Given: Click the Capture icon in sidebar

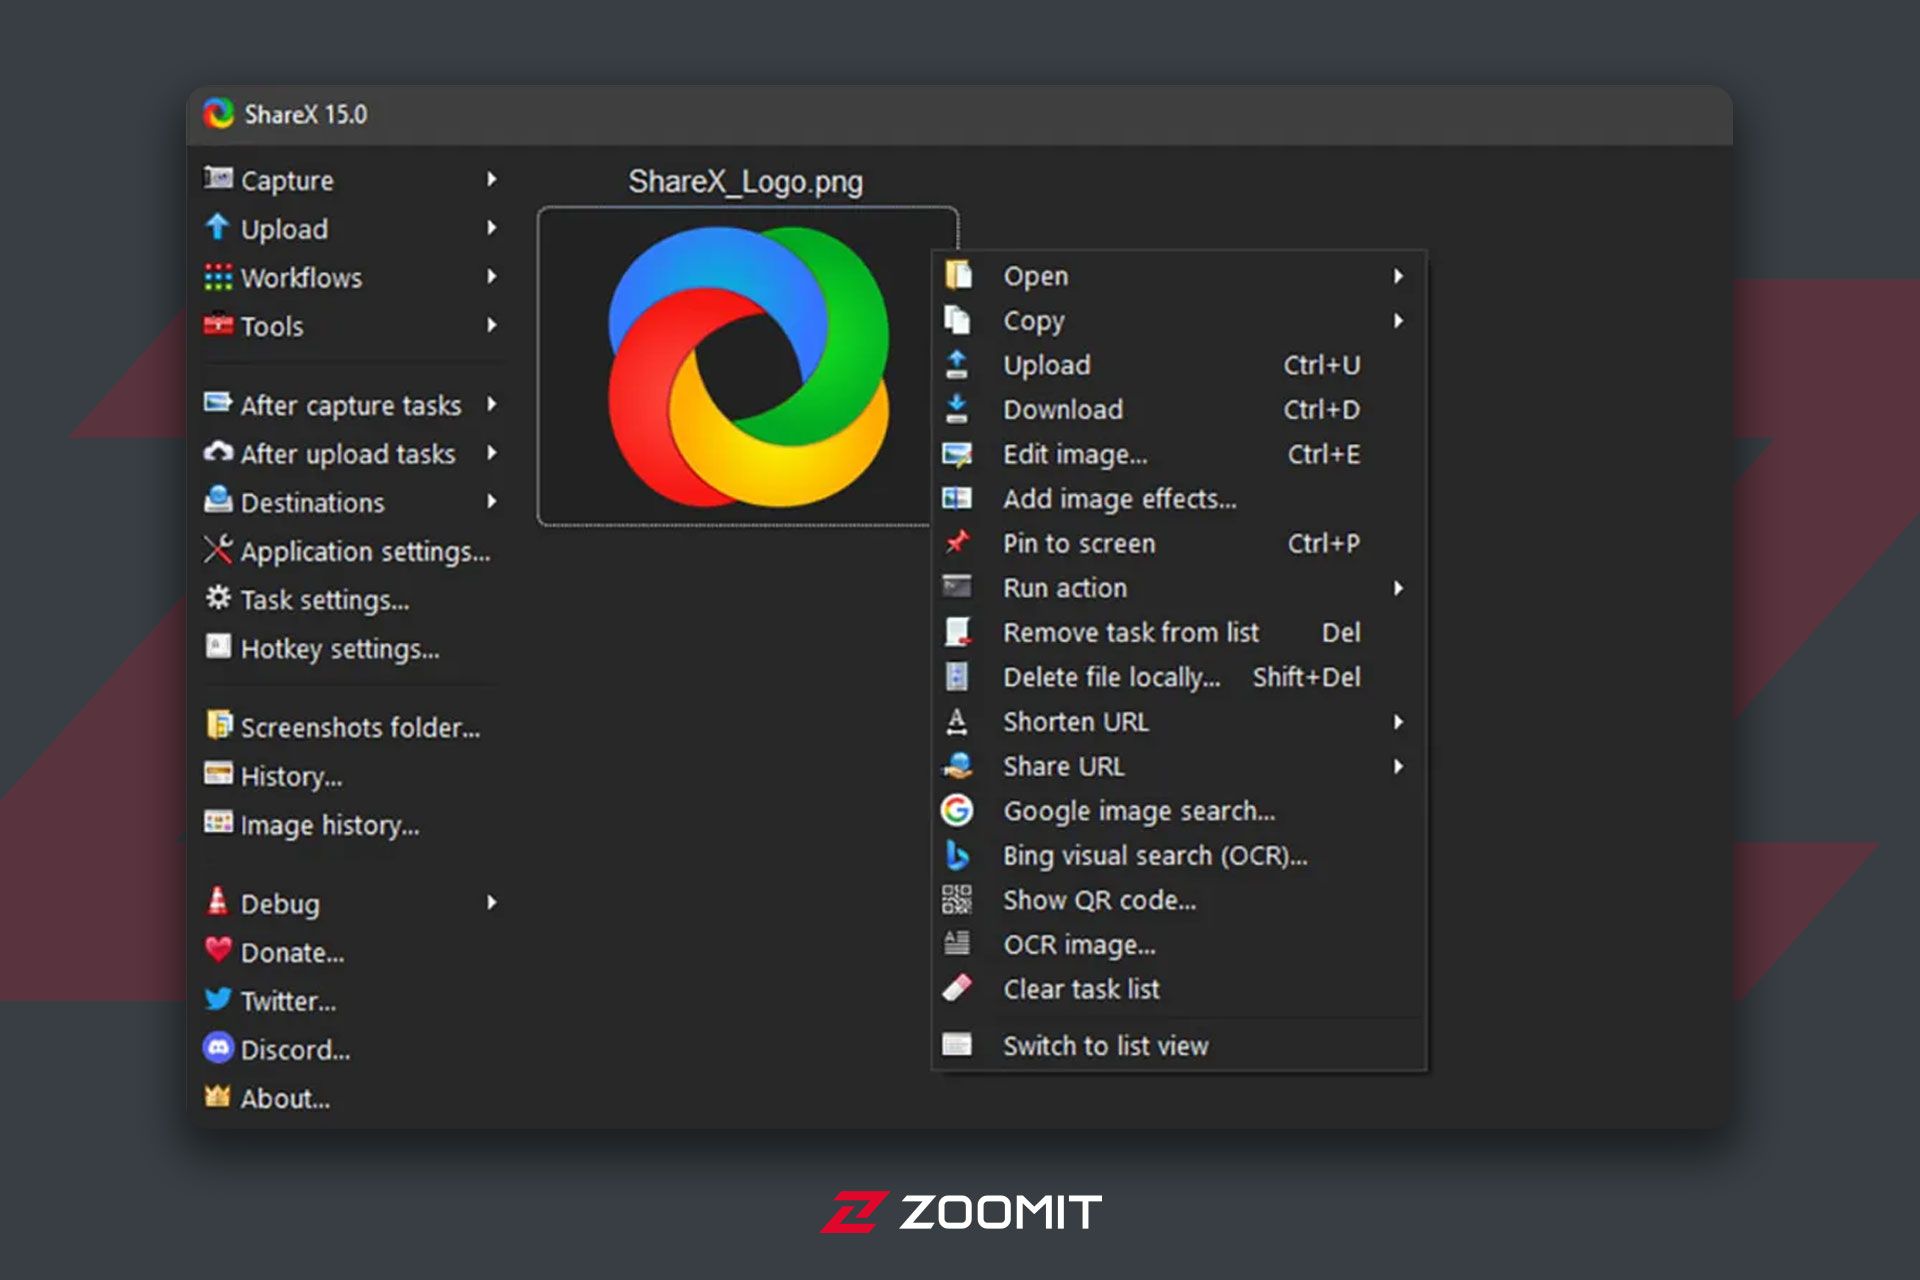Looking at the screenshot, I should tap(218, 178).
